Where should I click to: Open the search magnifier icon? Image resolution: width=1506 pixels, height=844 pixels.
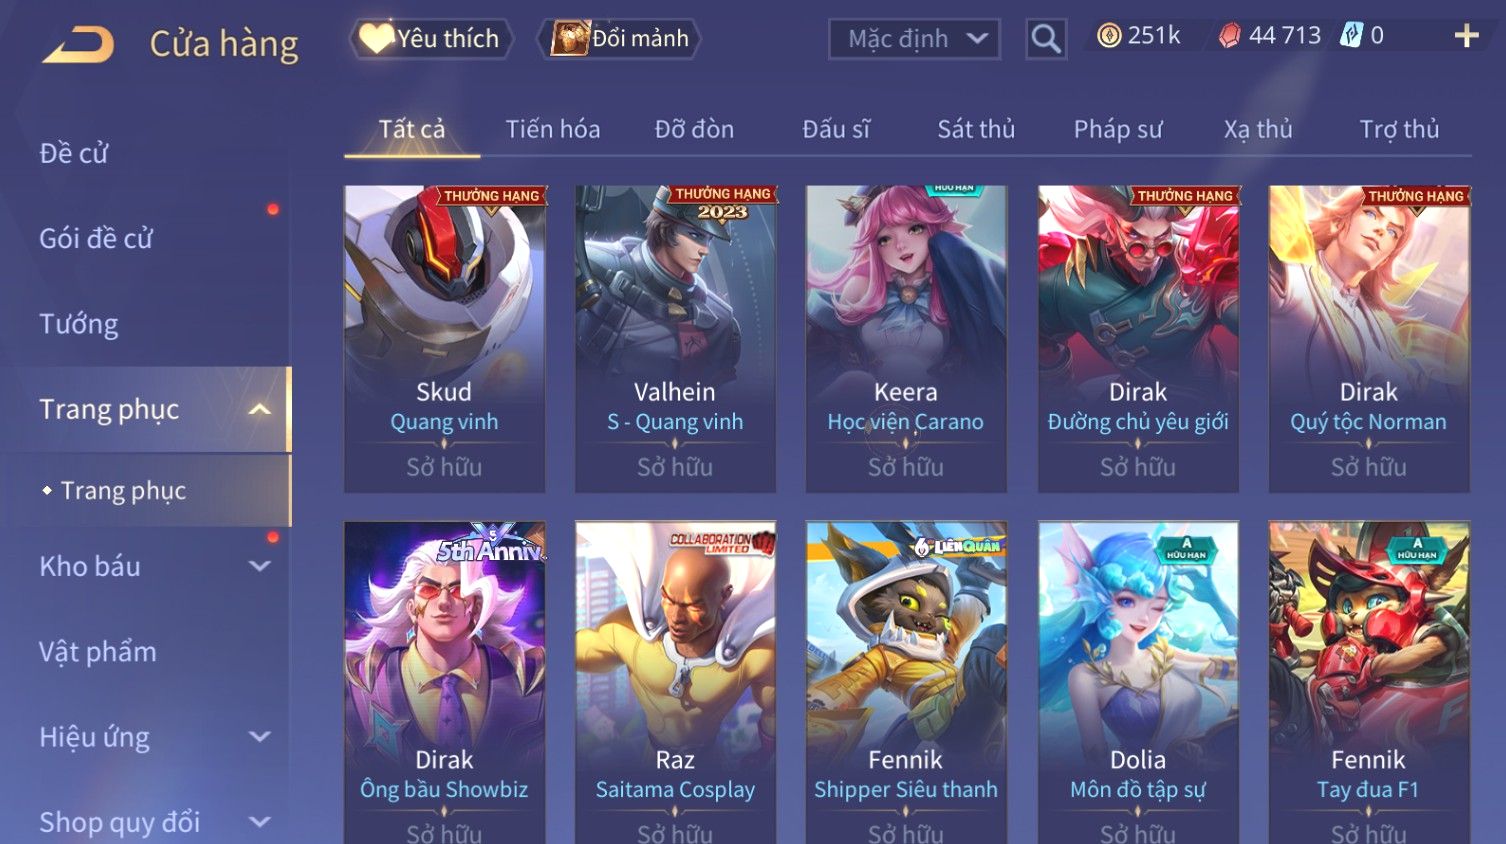pos(1046,39)
